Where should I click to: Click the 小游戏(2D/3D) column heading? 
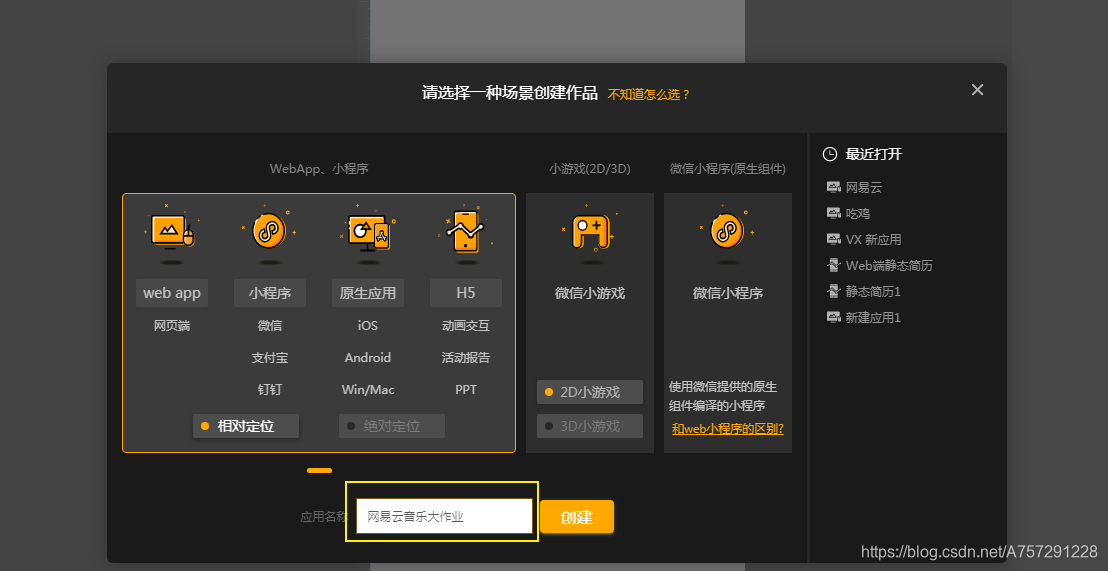590,169
